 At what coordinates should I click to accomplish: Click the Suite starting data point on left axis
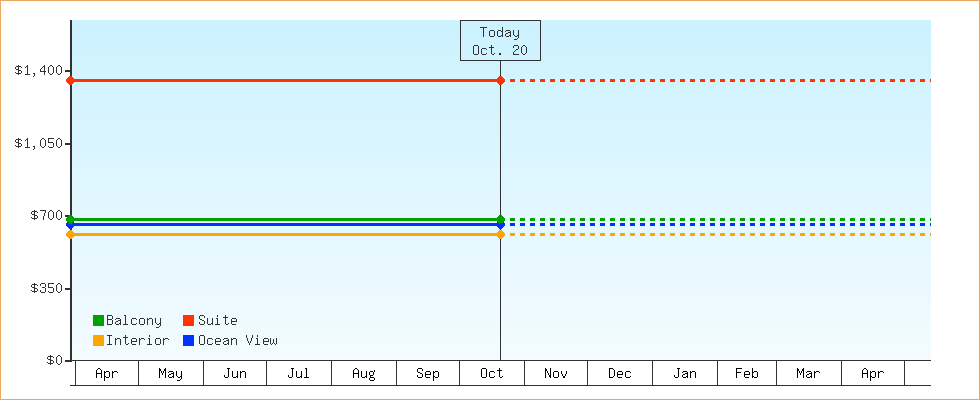pos(70,80)
